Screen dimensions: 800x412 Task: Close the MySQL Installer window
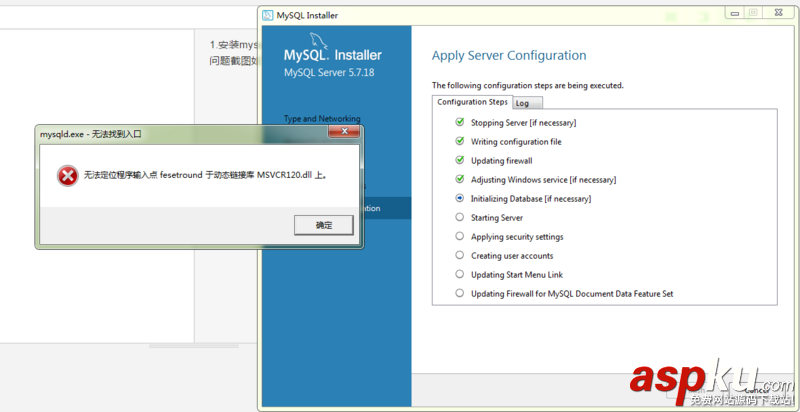click(x=779, y=14)
